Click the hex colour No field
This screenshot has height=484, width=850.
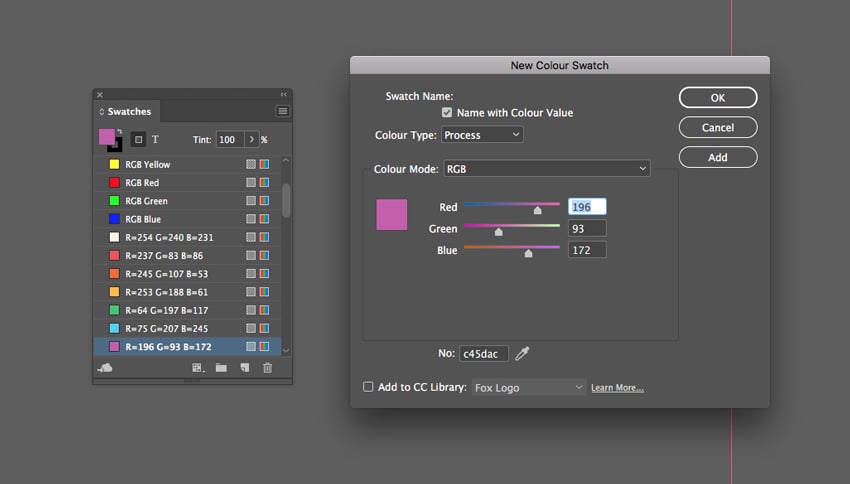click(484, 354)
